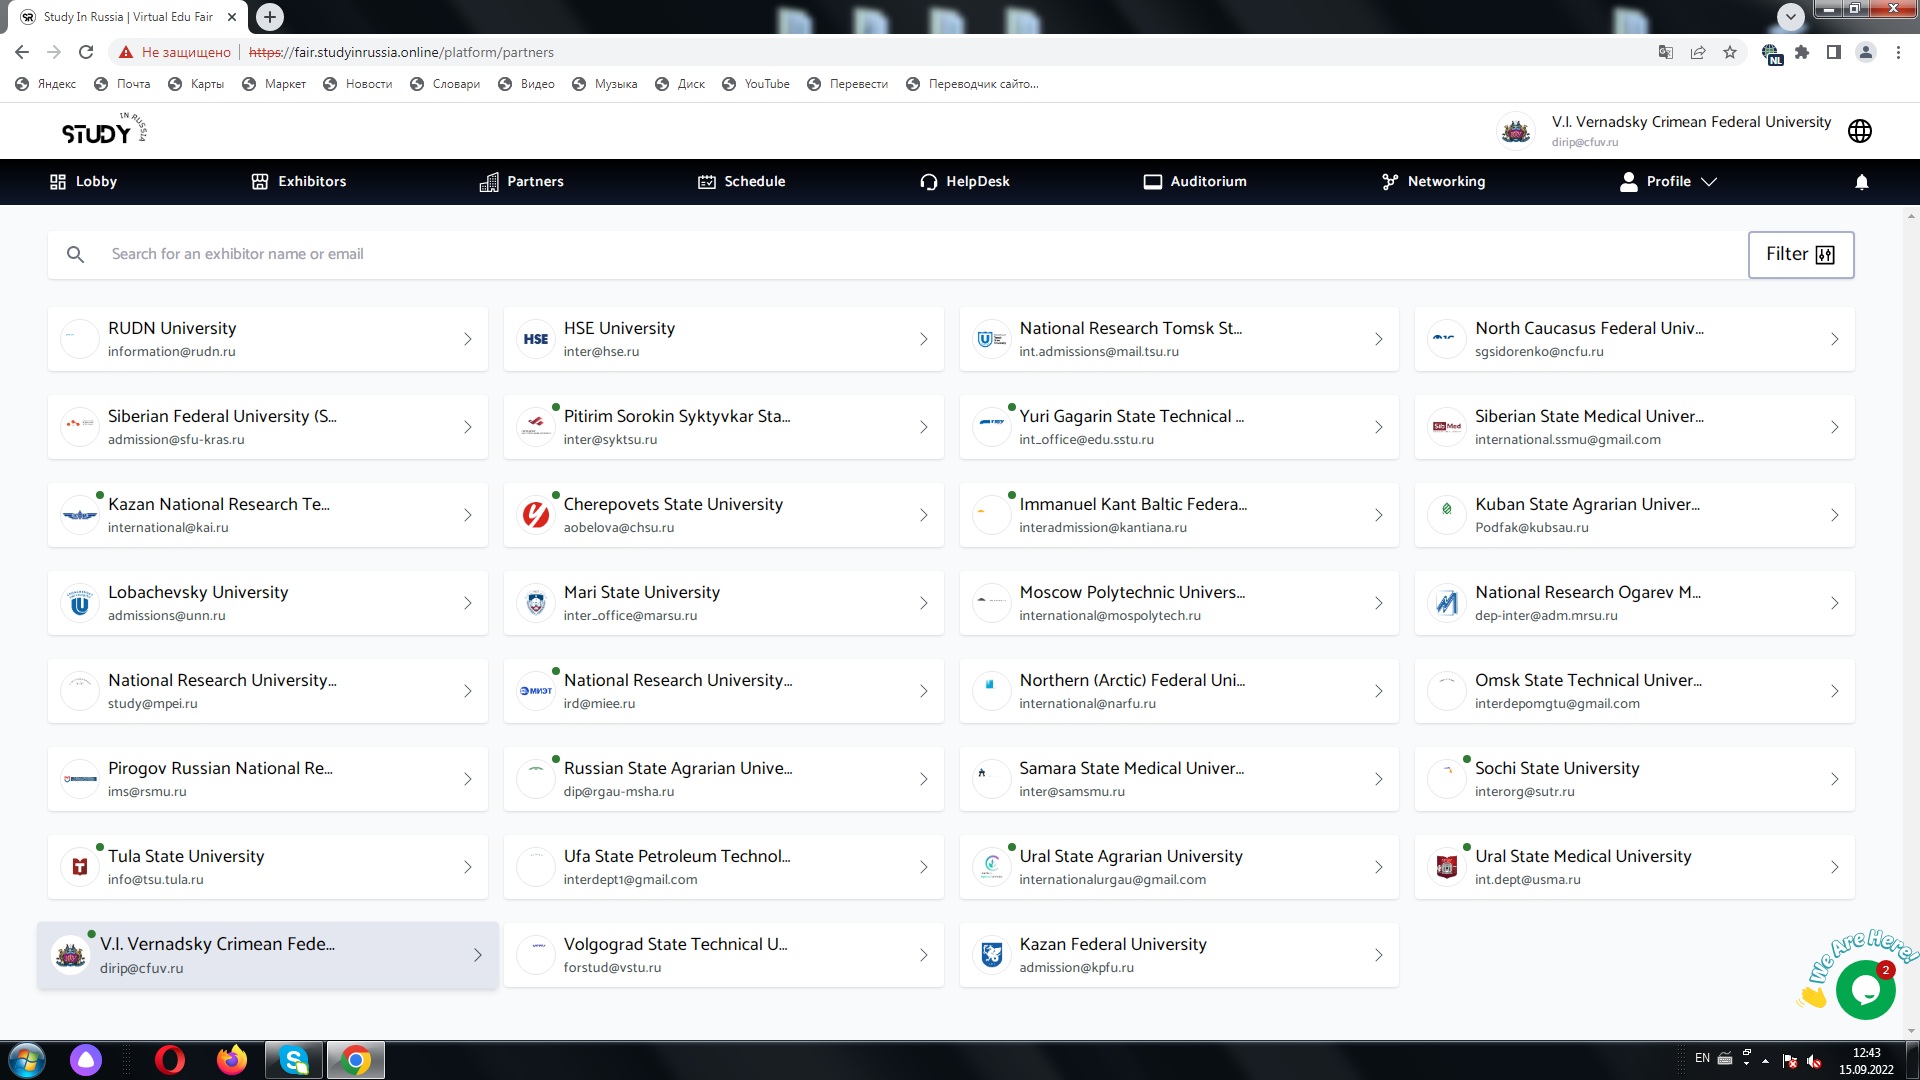Bookmark page with the star icon
This screenshot has width=1920, height=1080.
coord(1730,52)
